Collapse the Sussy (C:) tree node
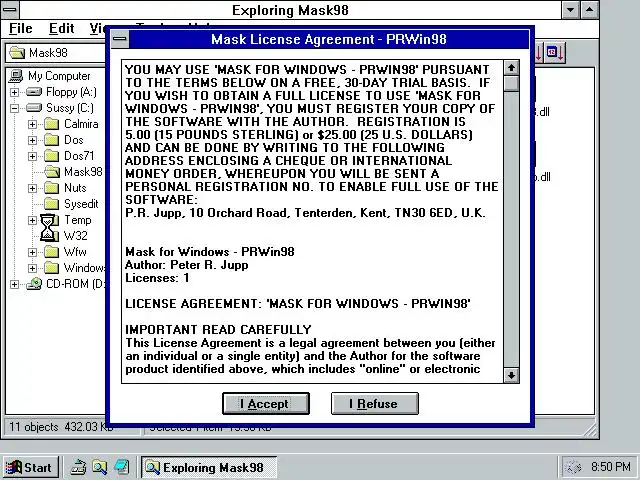Image resolution: width=640 pixels, height=480 pixels. [14, 108]
